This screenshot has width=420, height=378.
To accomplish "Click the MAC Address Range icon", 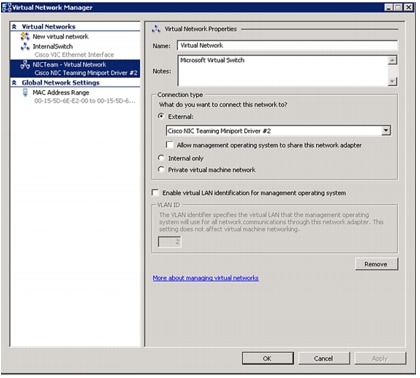I will click(25, 93).
